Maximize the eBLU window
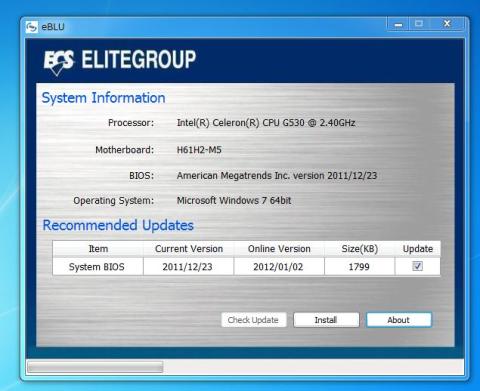Screen dimensions: 480x391 [419, 24]
